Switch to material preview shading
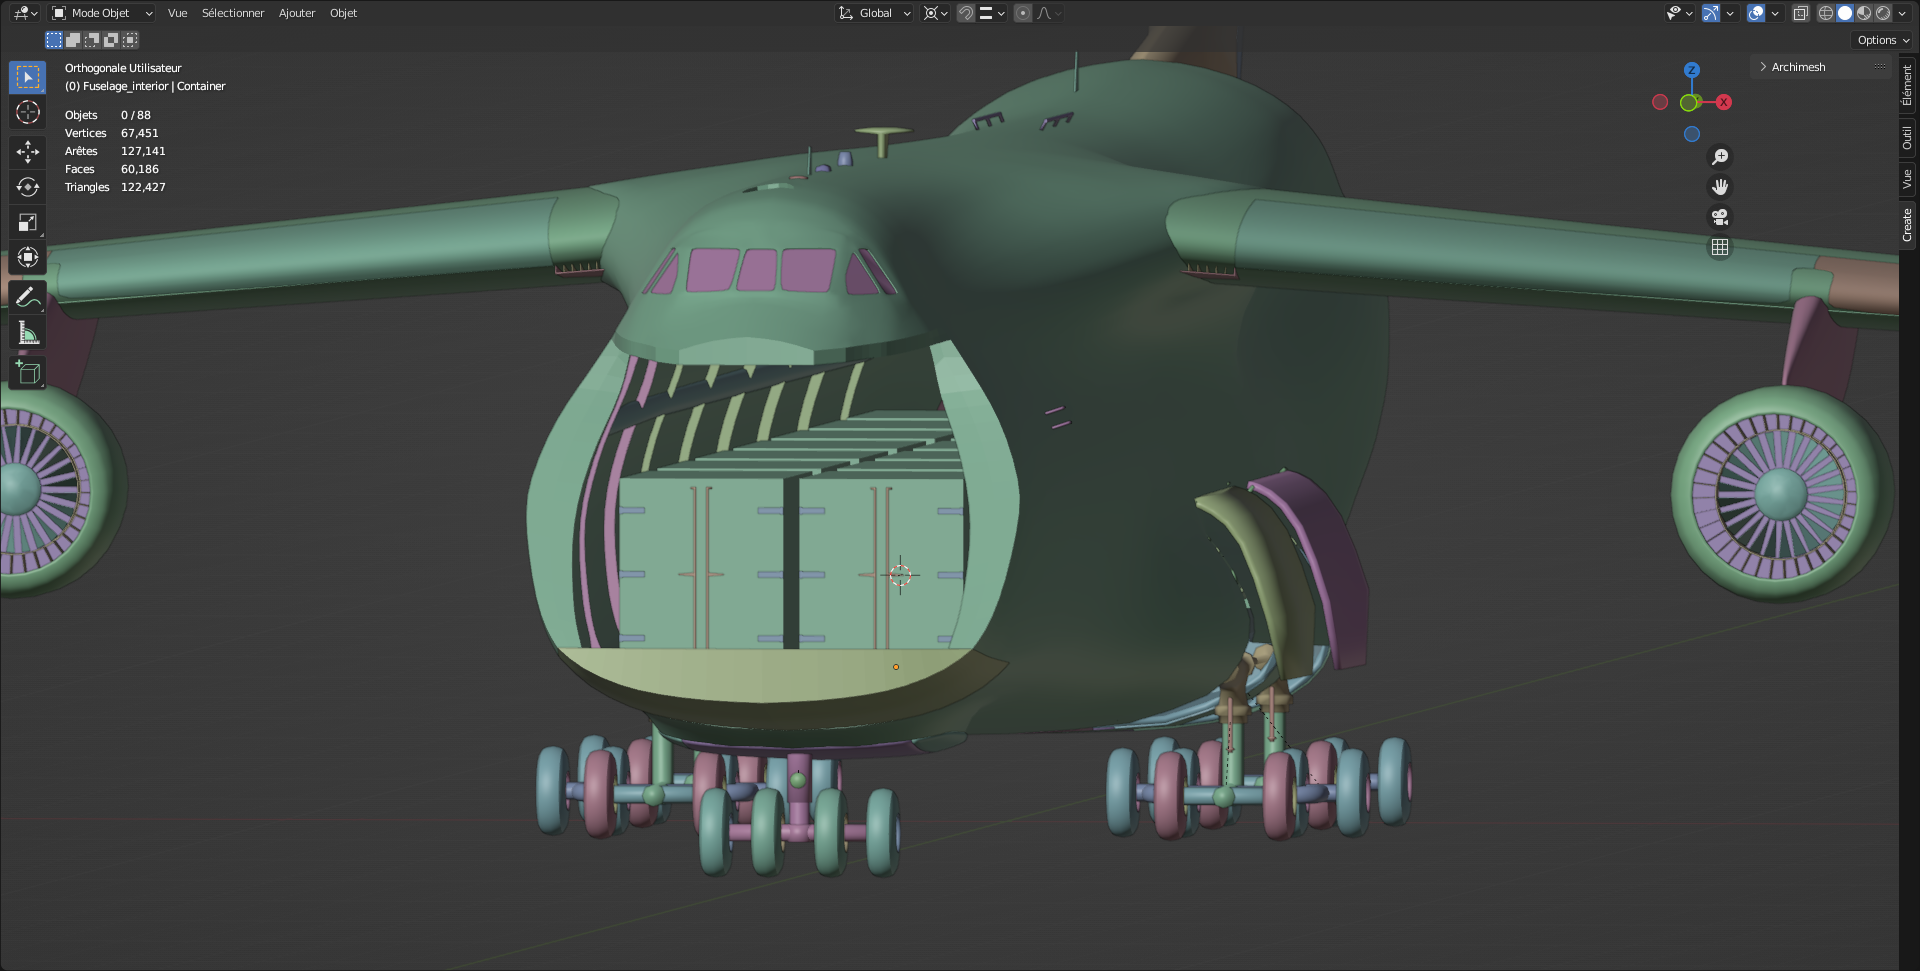Image resolution: width=1920 pixels, height=971 pixels. [x=1864, y=13]
